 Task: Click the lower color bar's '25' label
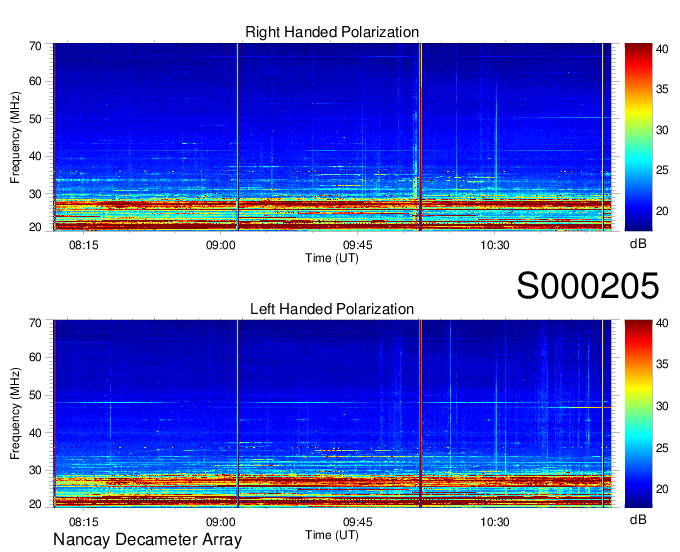pos(662,447)
